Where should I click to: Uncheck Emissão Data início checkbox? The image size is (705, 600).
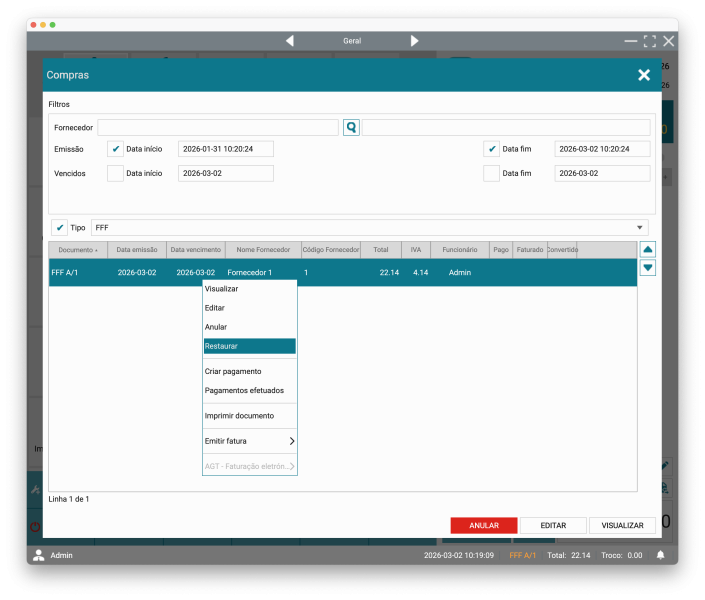tap(115, 149)
